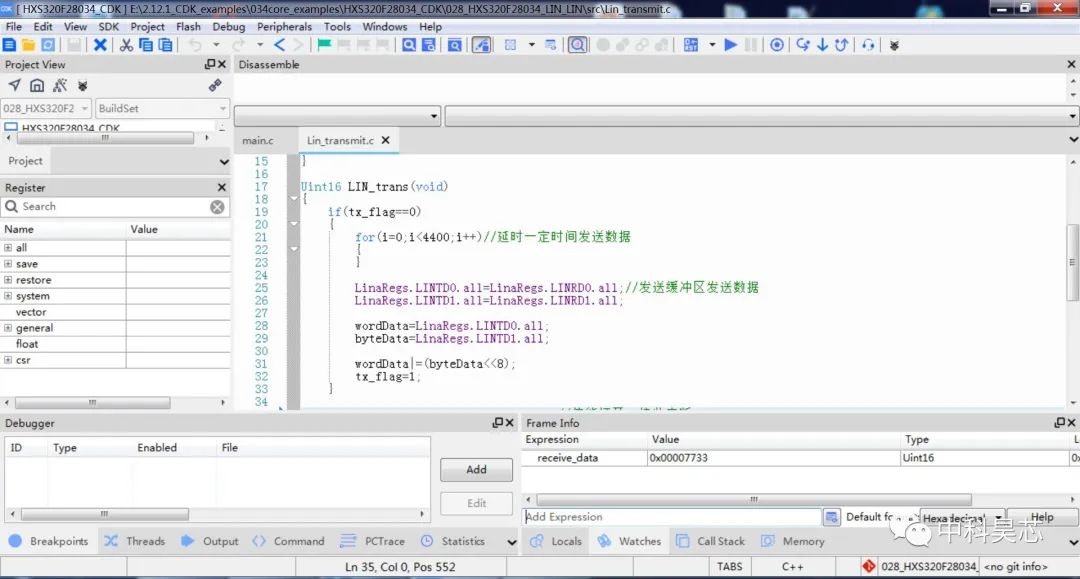Close the Lin_transmit.c tab

pos(386,140)
